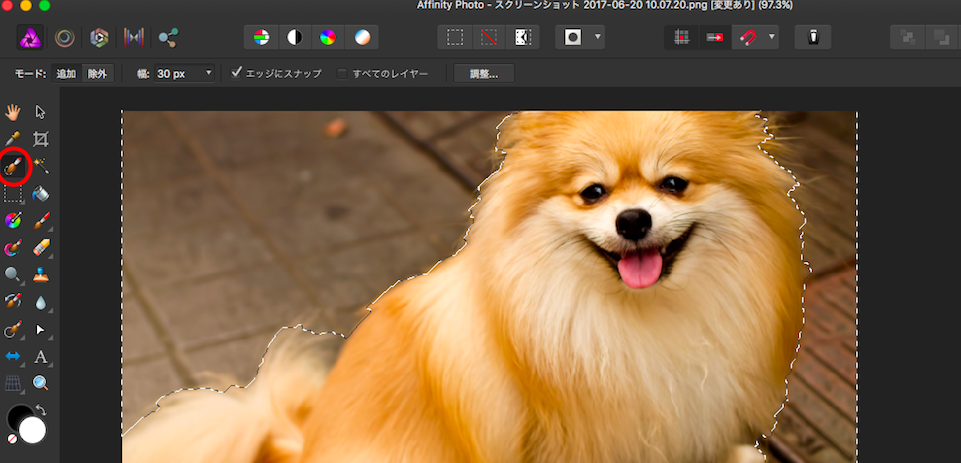Choose the Hand view tool
The image size is (961, 463).
click(14, 111)
